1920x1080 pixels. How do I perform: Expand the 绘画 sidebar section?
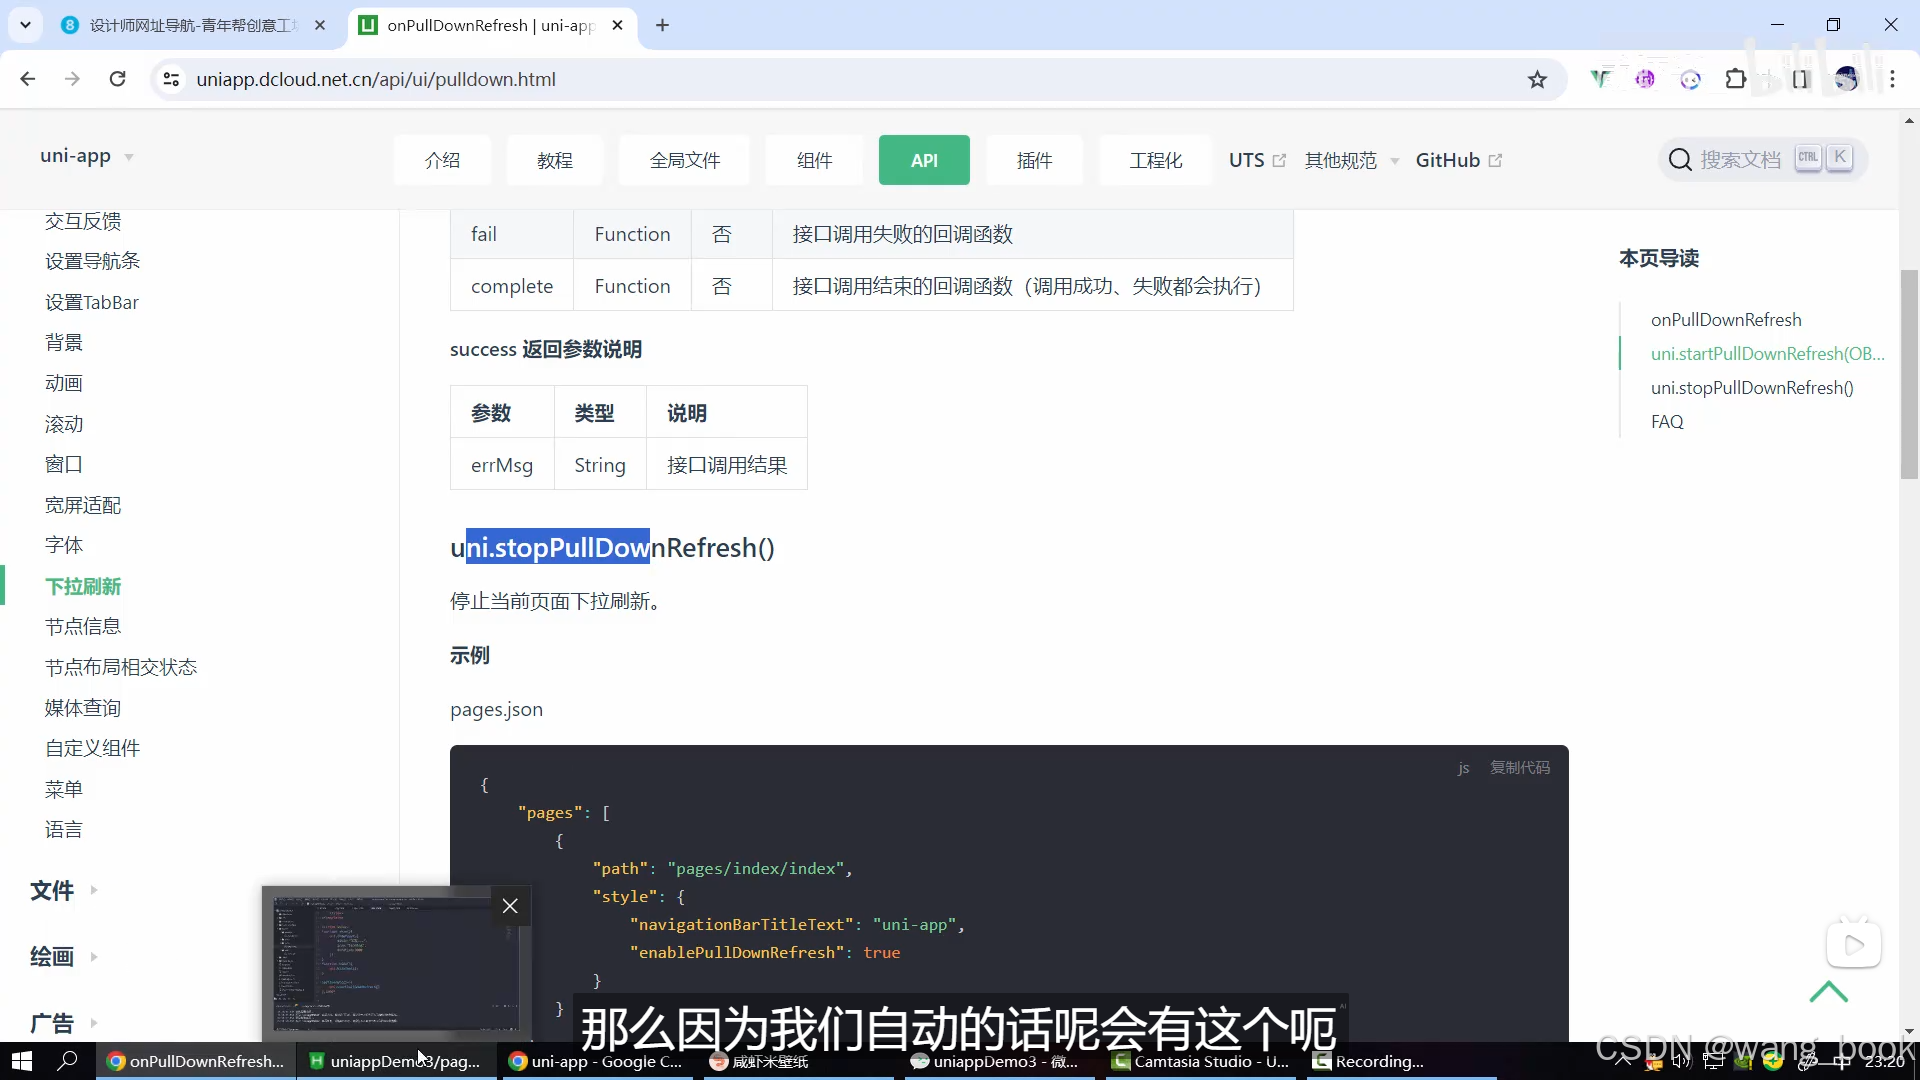click(63, 957)
